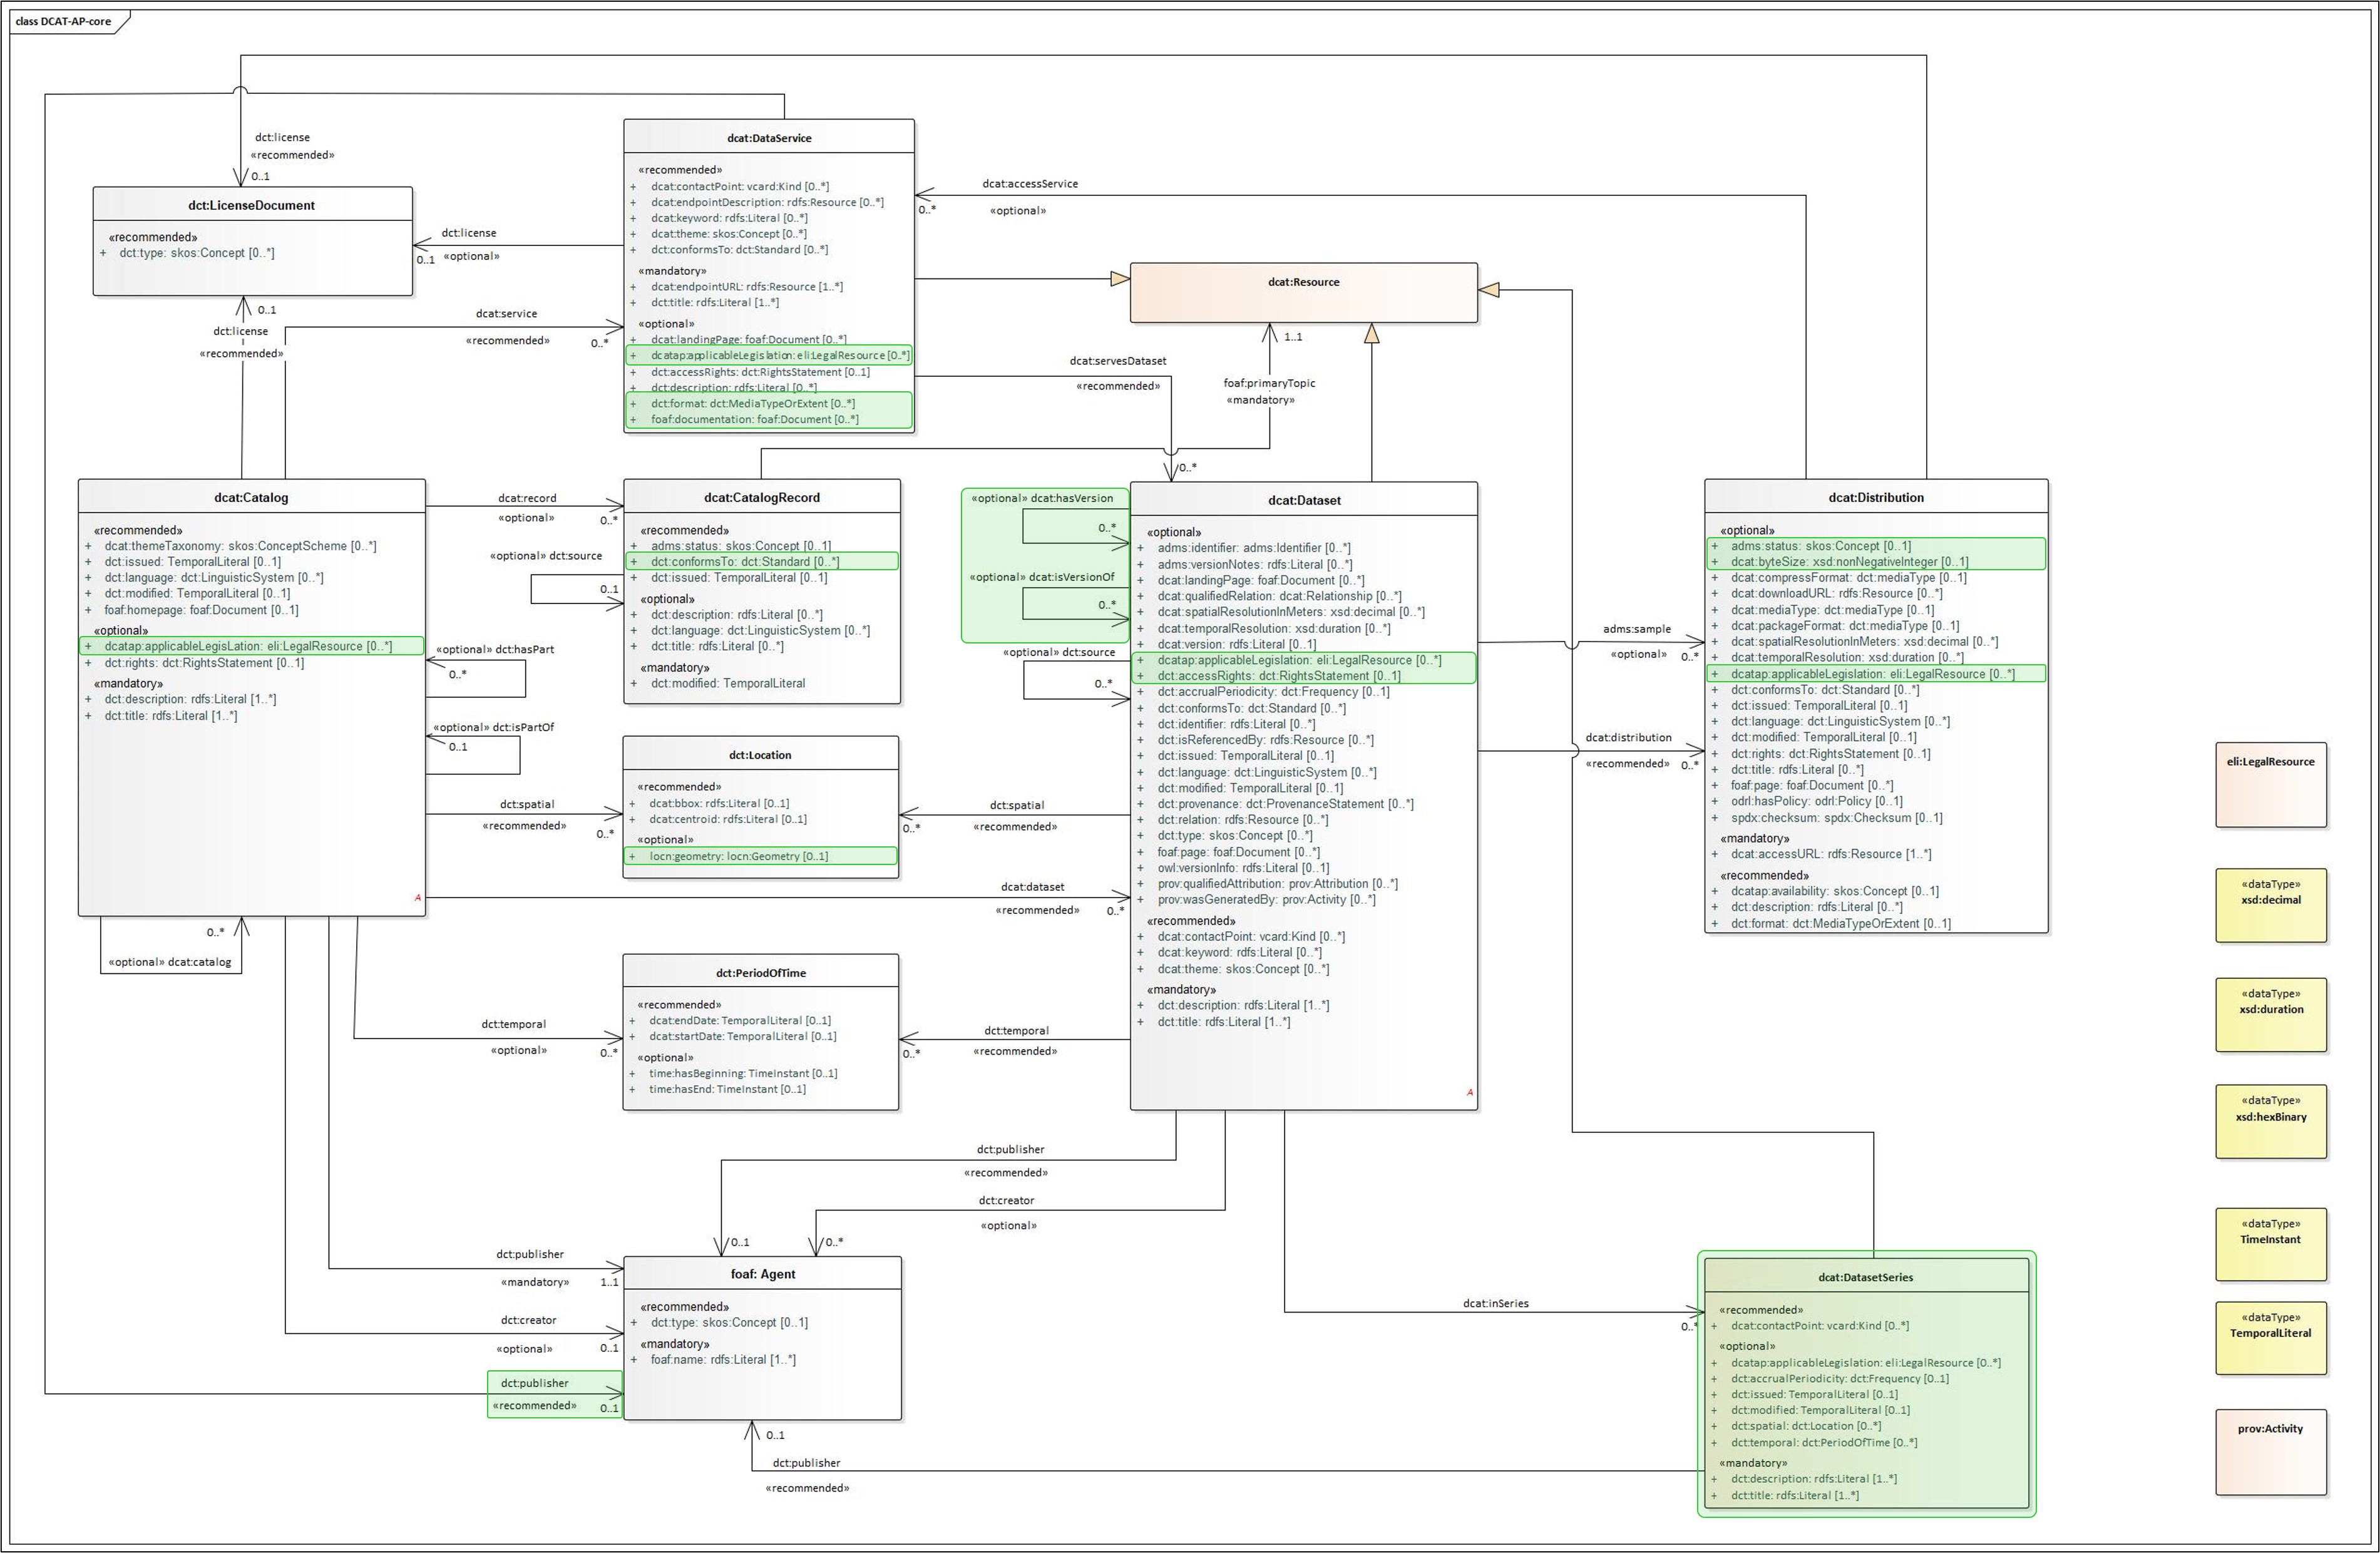This screenshot has width=2380, height=1553.
Task: Select the dct:LicenseDocument class title
Action: pyautogui.click(x=252, y=205)
